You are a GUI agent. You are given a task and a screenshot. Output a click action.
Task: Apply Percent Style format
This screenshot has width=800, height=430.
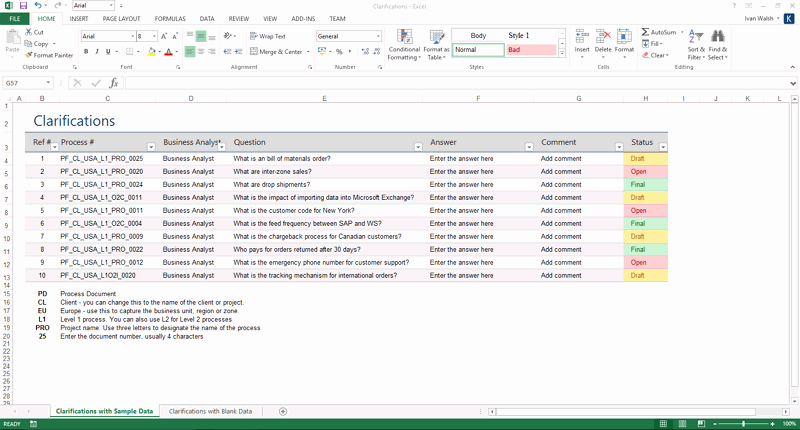[x=339, y=52]
